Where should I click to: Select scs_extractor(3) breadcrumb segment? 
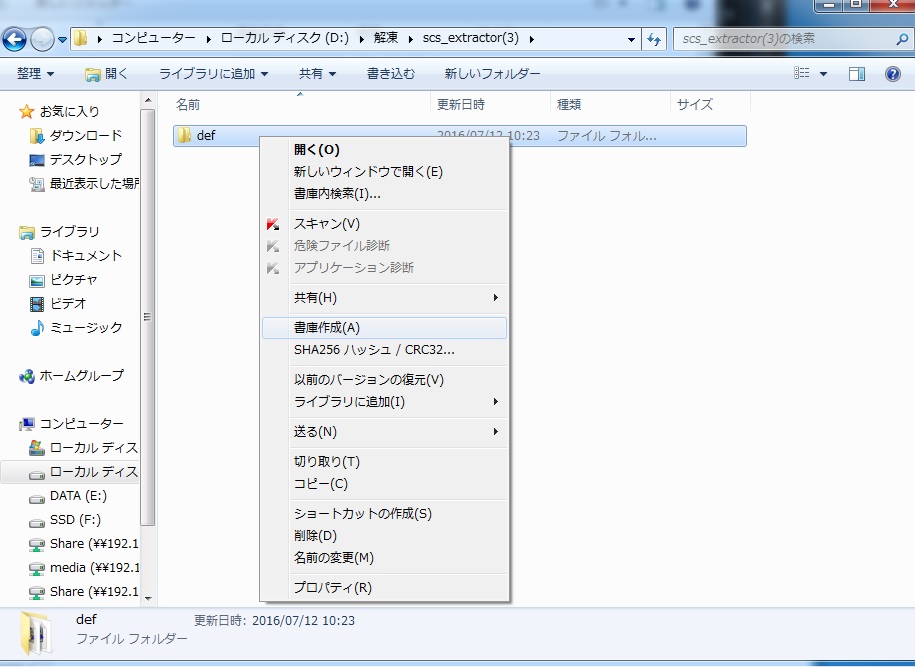(x=470, y=39)
